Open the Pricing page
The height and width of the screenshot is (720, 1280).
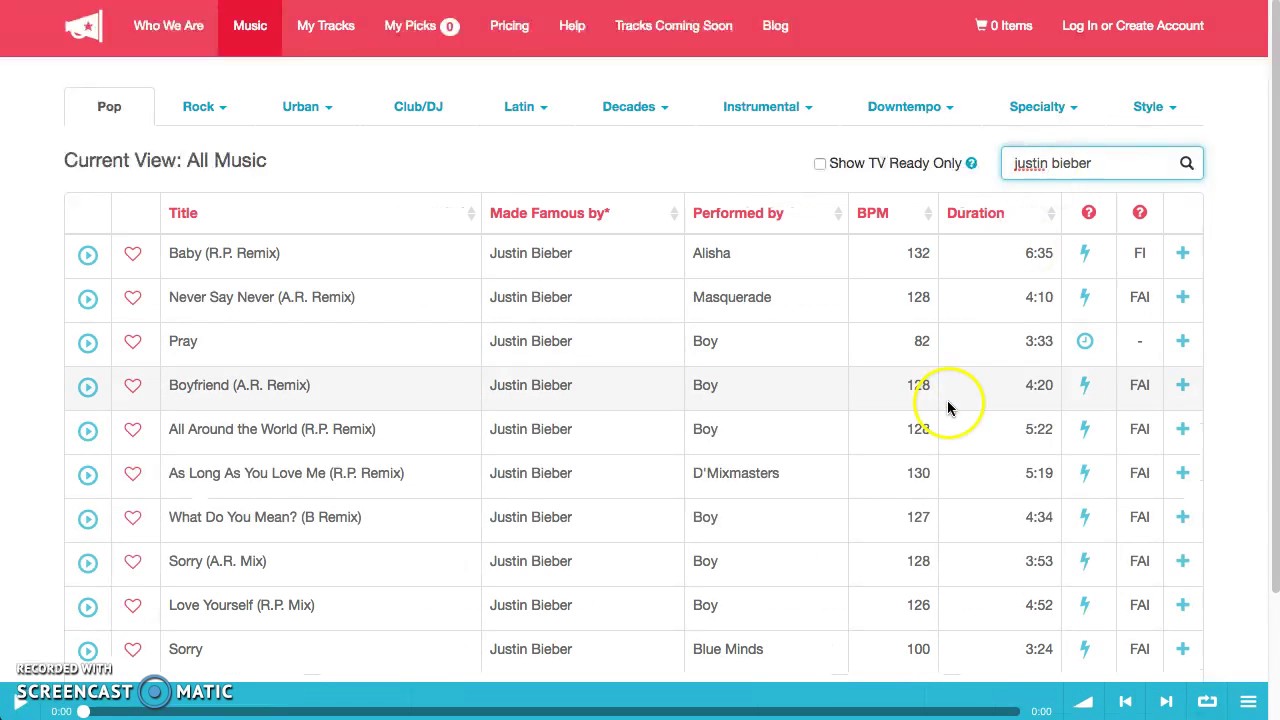click(x=509, y=26)
